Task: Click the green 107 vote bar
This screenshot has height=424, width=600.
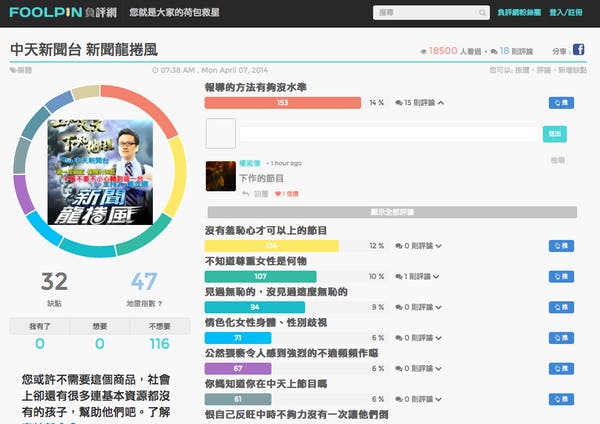Action: click(x=261, y=276)
